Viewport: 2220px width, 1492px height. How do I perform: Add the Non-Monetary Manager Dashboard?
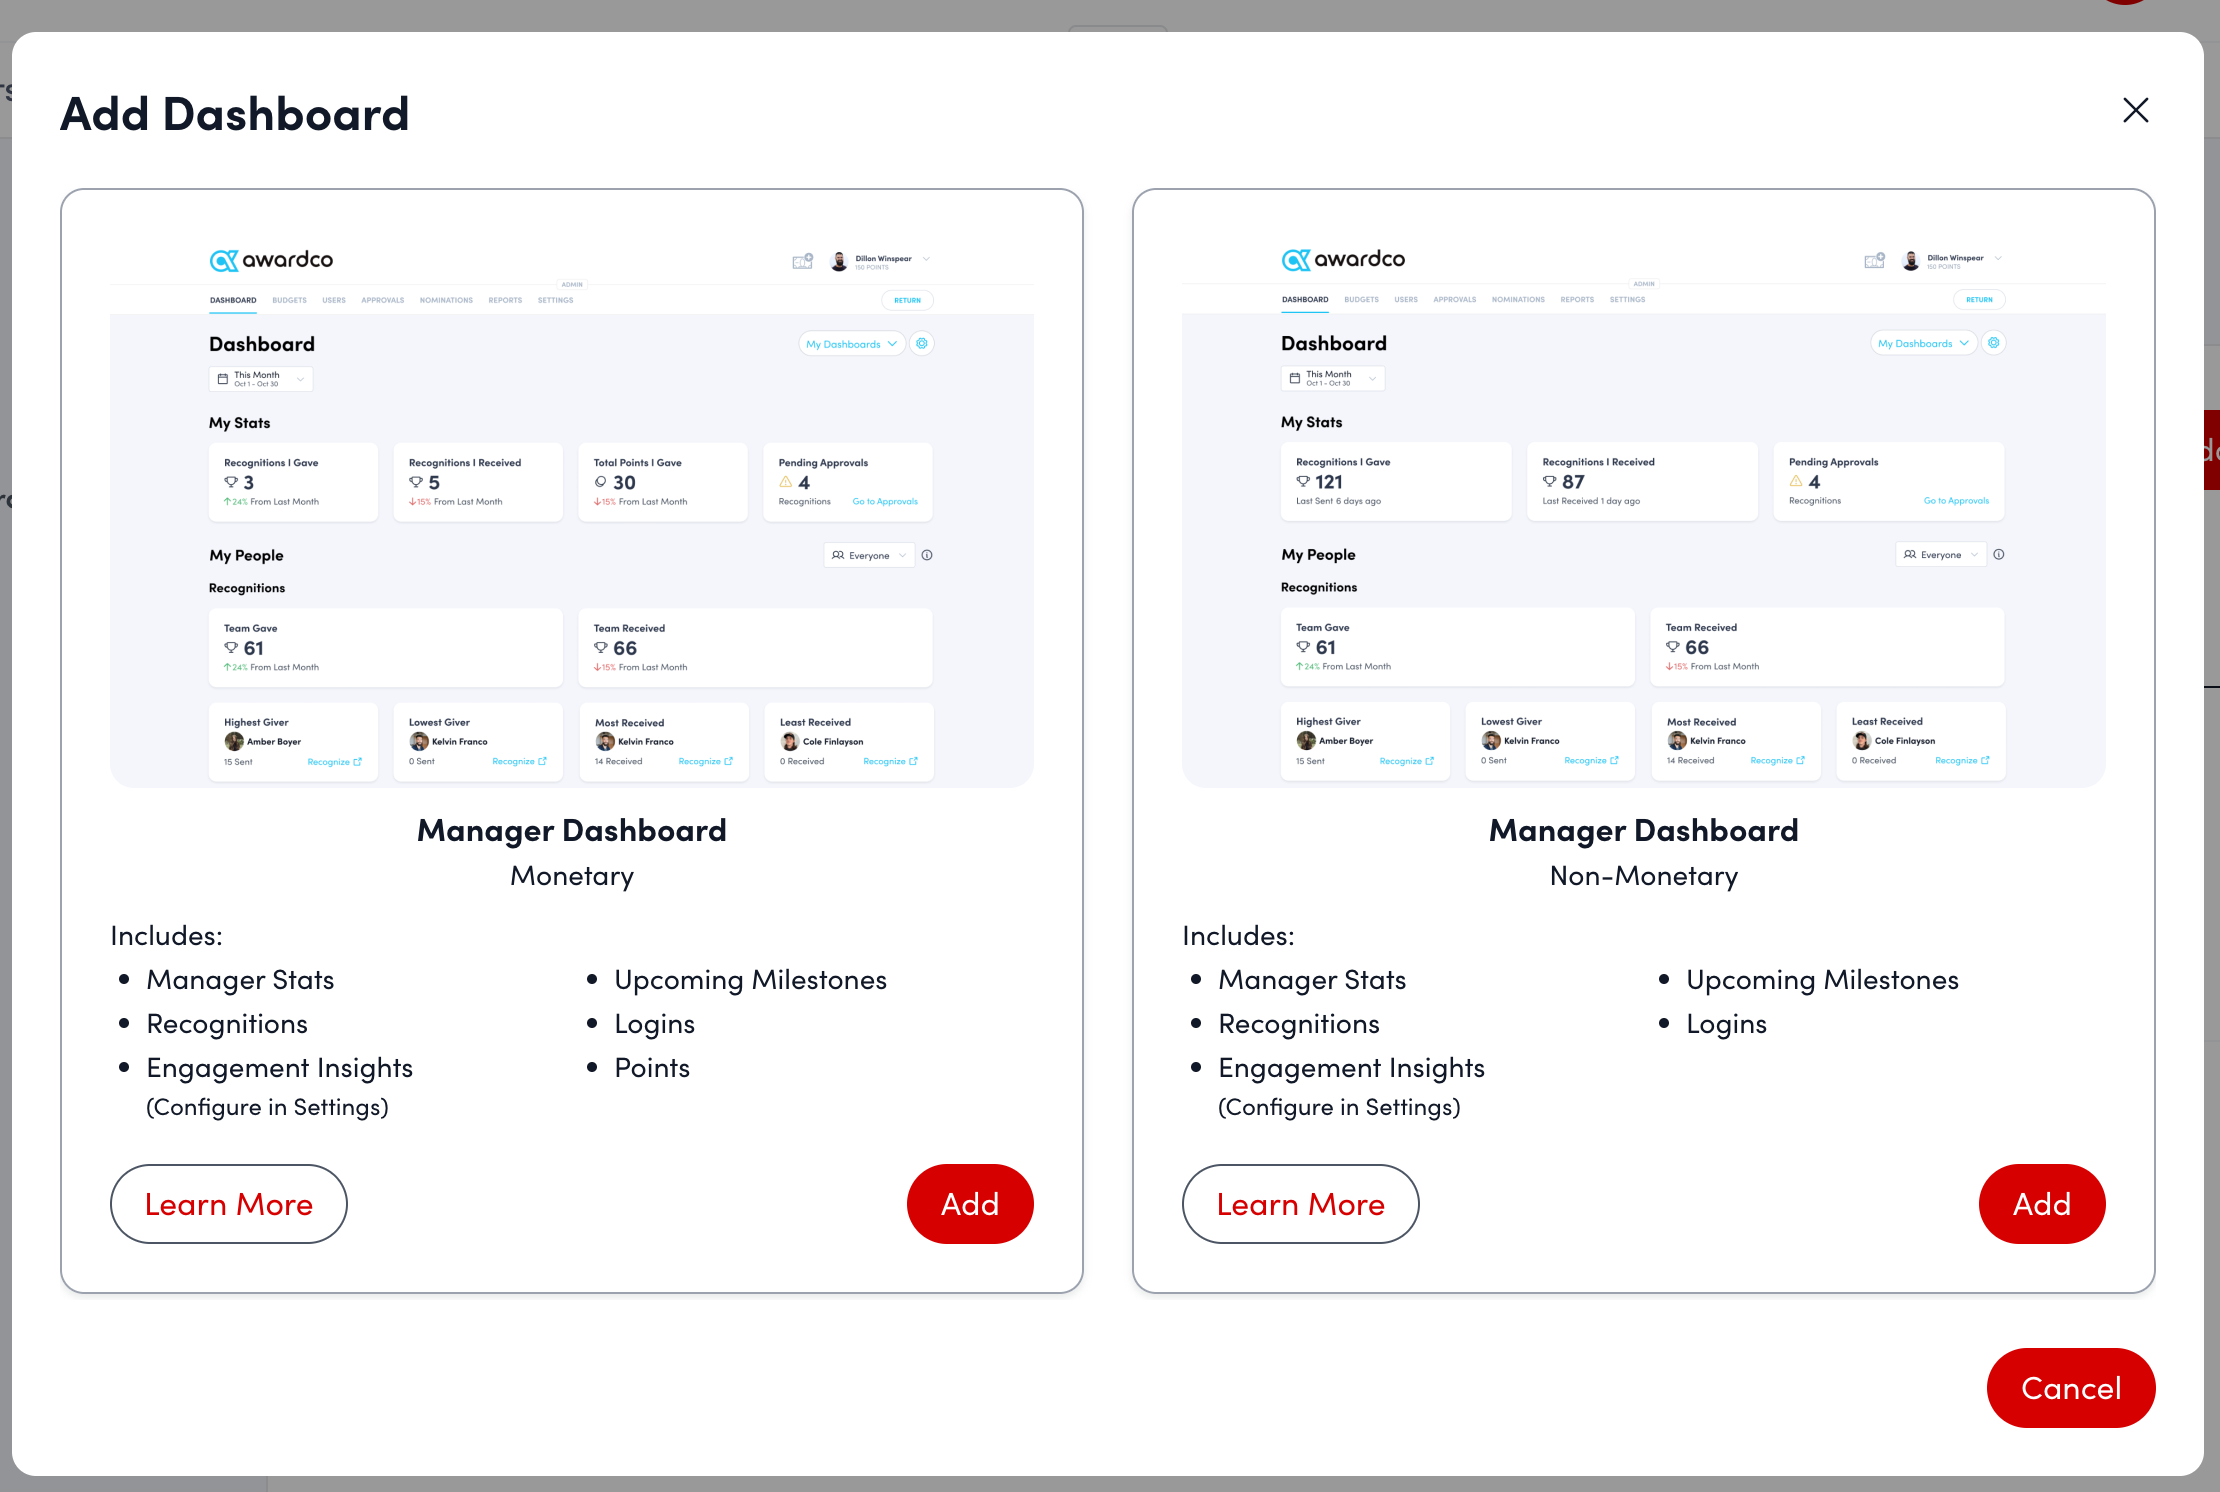(2041, 1204)
